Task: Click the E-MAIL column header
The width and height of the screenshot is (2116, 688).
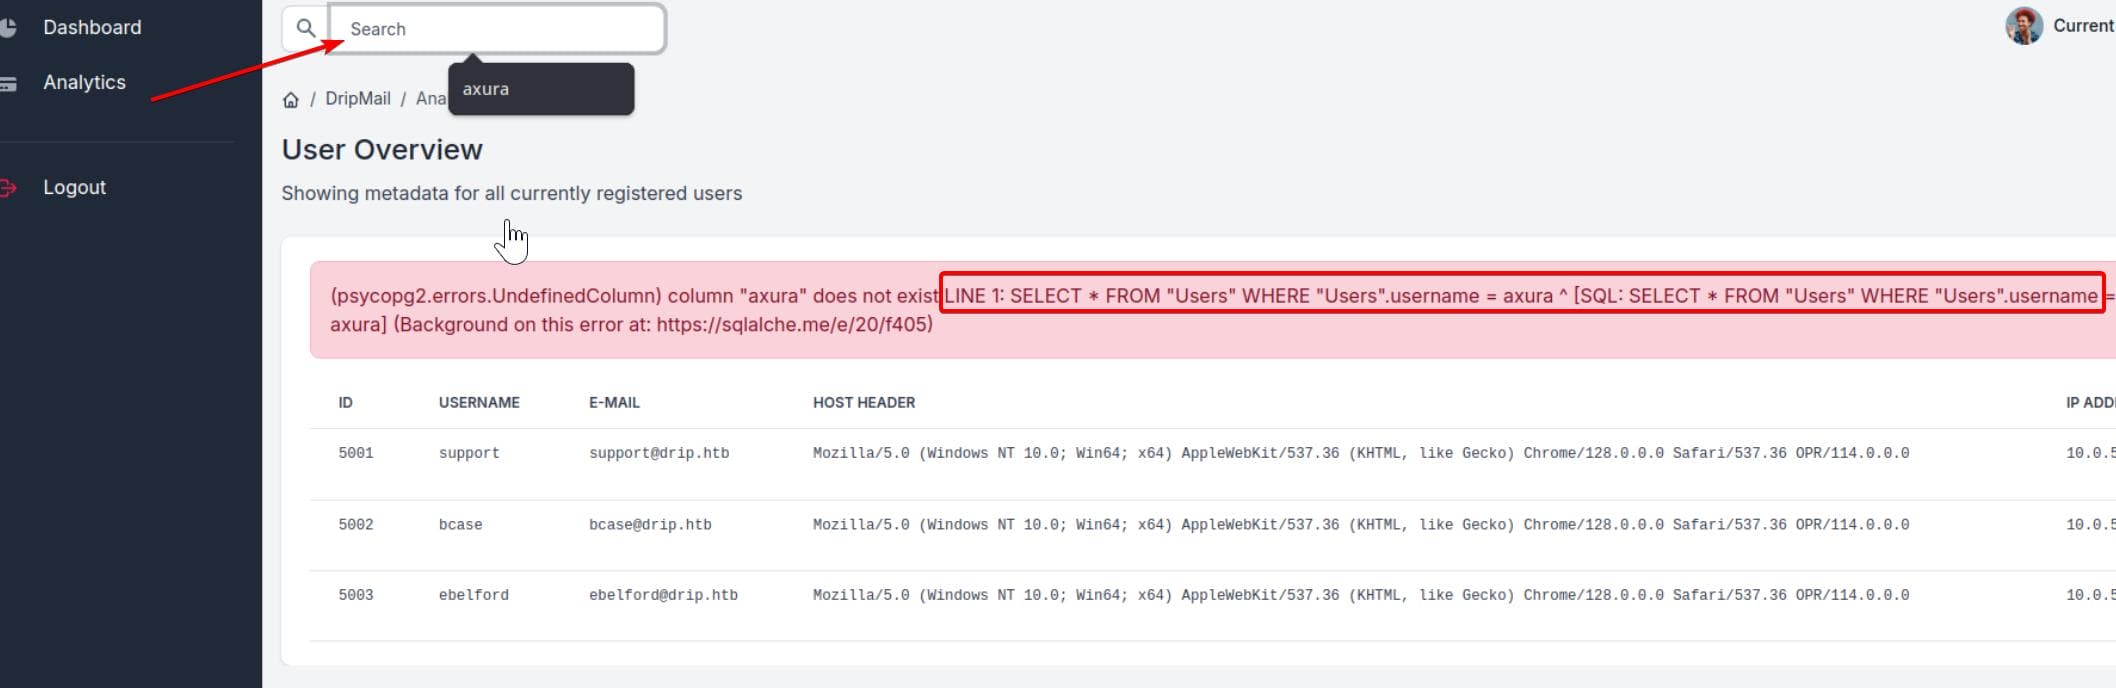Action: [614, 403]
